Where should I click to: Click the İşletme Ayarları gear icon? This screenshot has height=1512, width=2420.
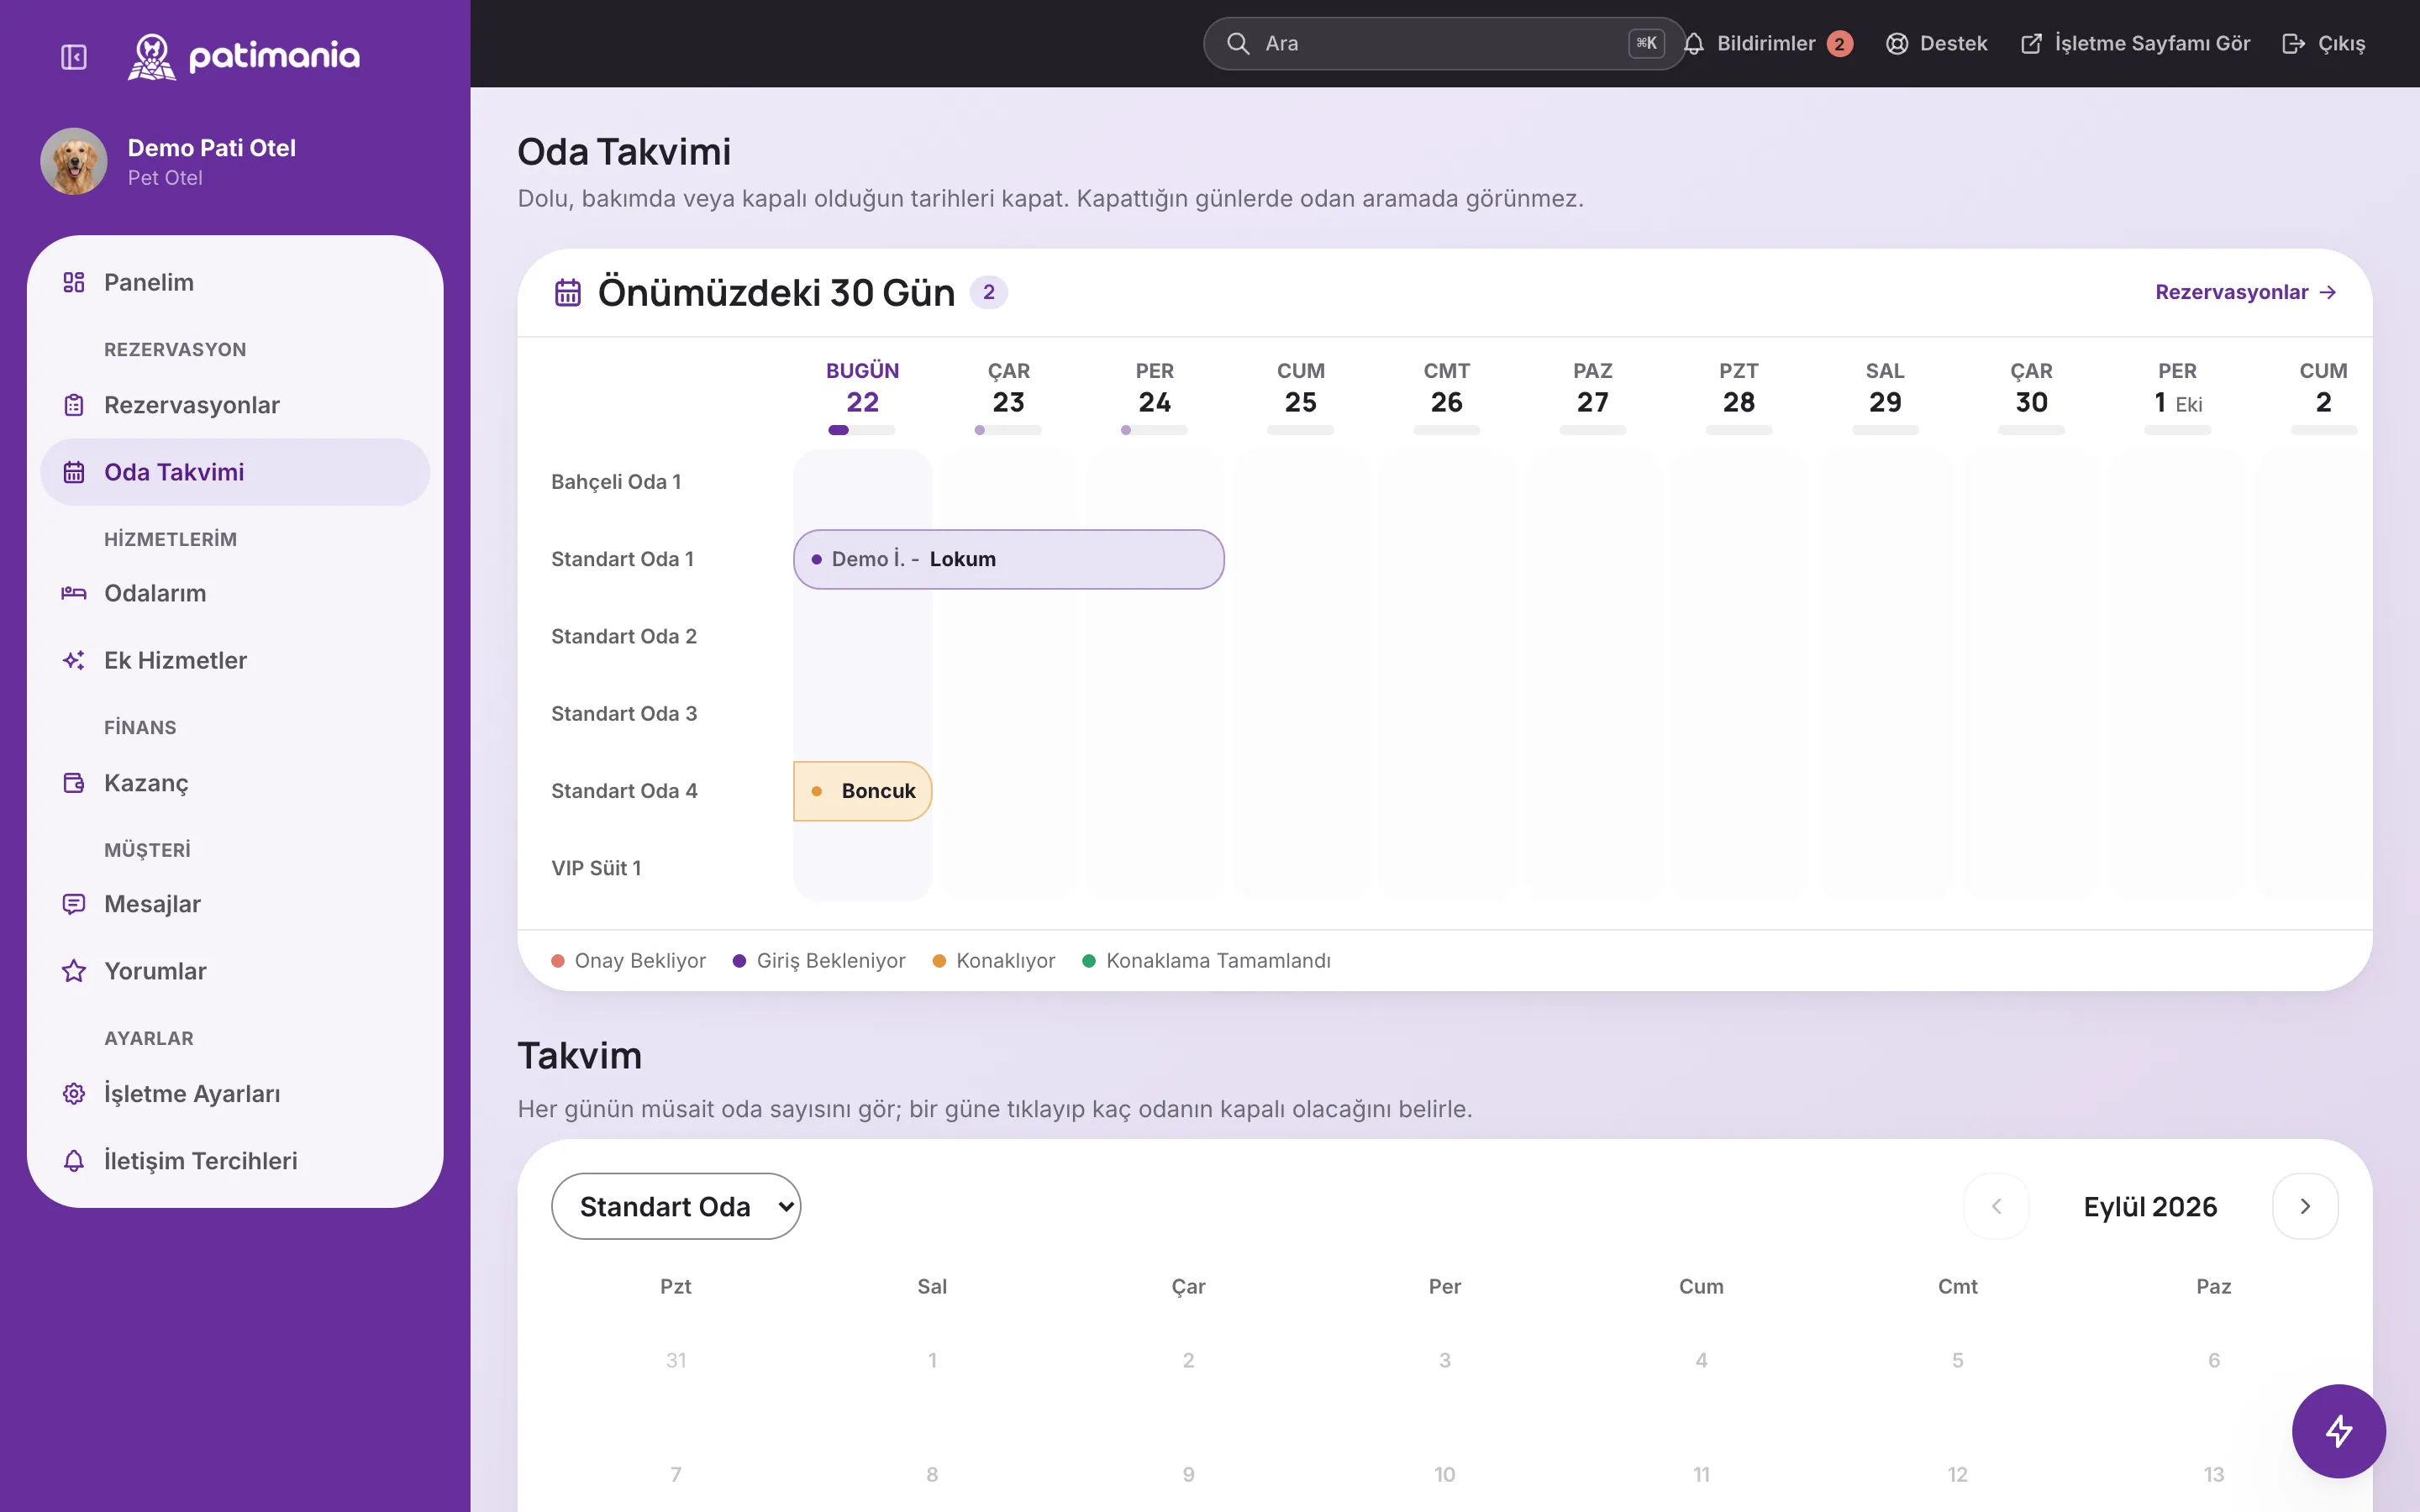[x=74, y=1094]
